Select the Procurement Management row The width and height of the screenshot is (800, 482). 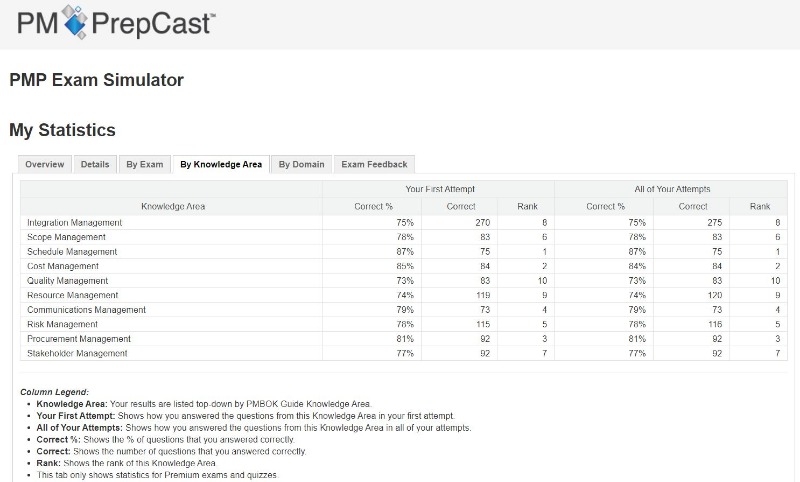(404, 339)
